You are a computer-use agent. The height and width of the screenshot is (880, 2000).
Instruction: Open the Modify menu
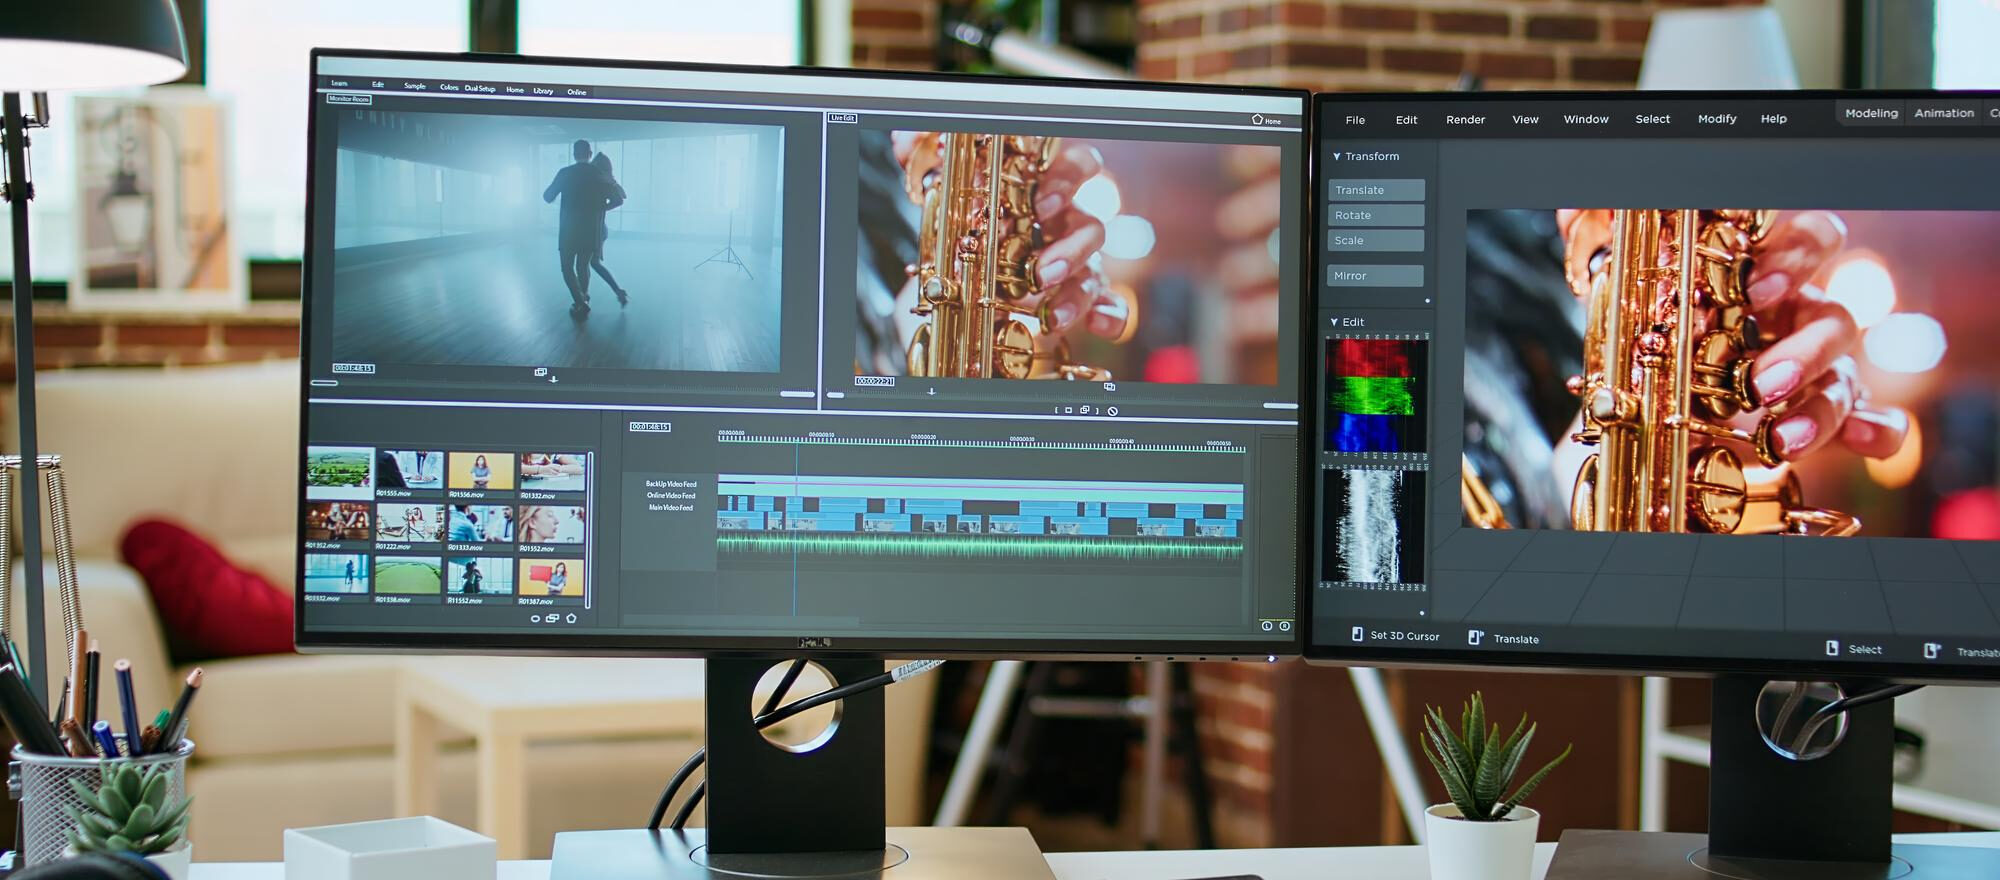click(x=1716, y=119)
